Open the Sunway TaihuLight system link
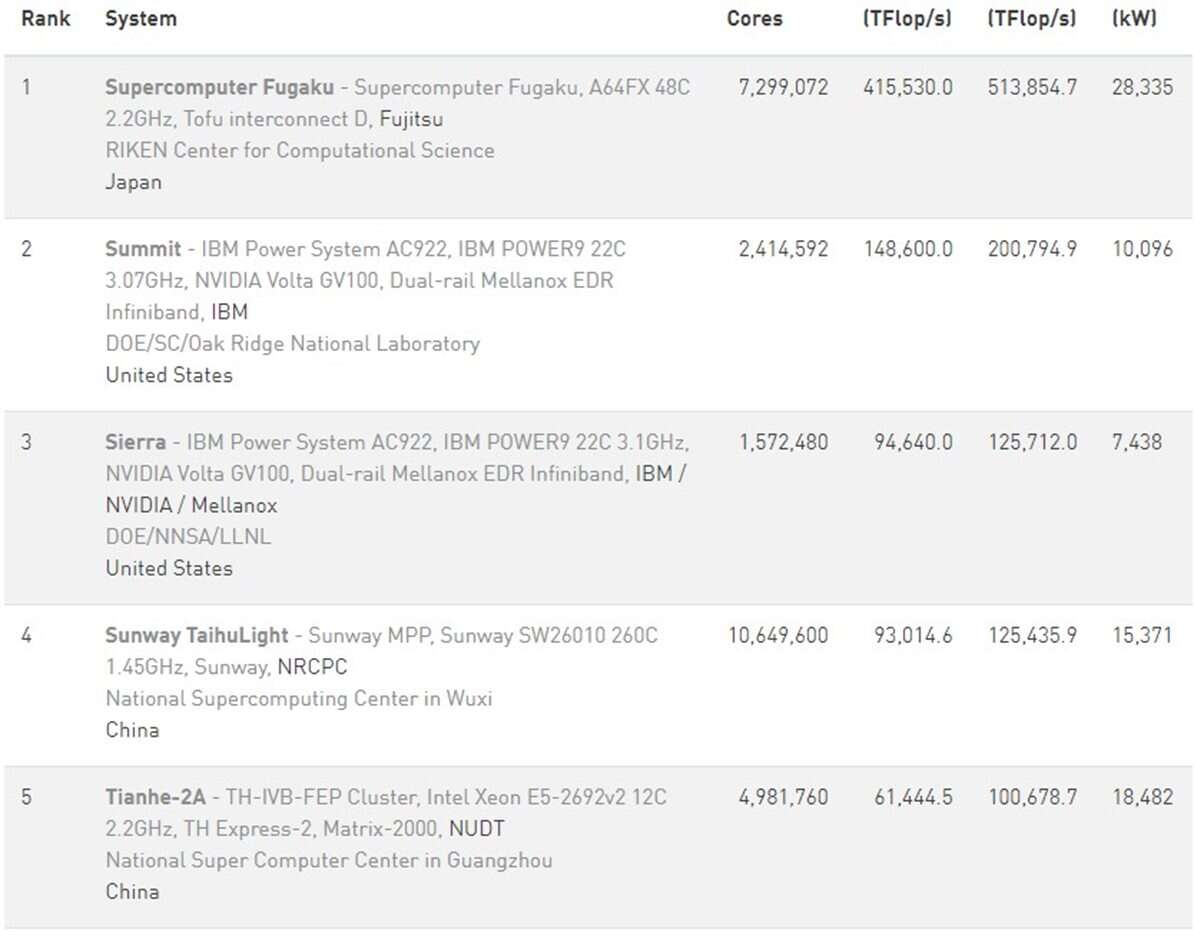The image size is (1194, 936). coord(196,635)
